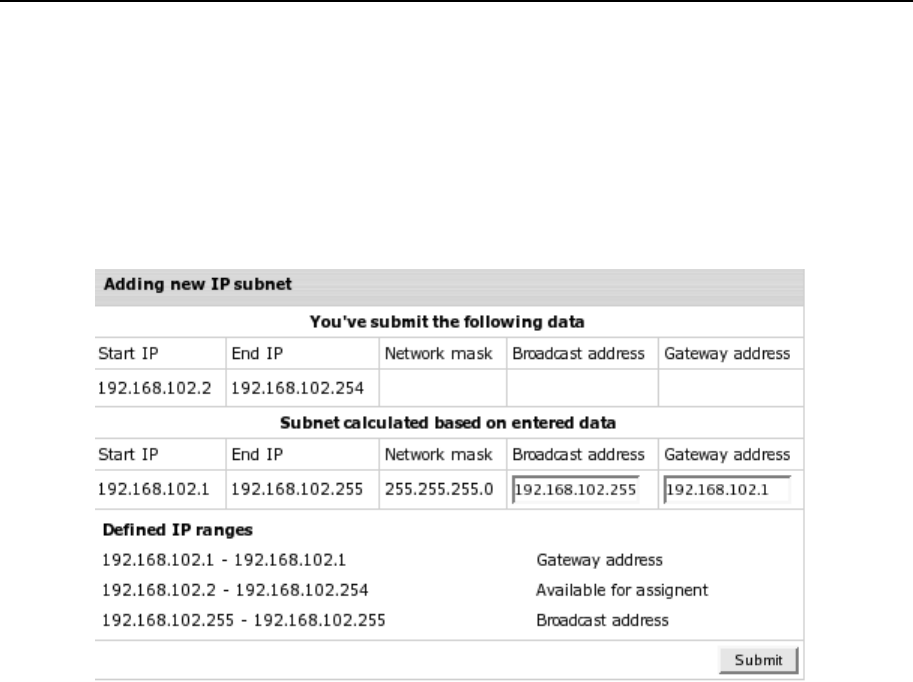Click the 'You've submit the following data' heading
913x682 pixels.
point(447,321)
